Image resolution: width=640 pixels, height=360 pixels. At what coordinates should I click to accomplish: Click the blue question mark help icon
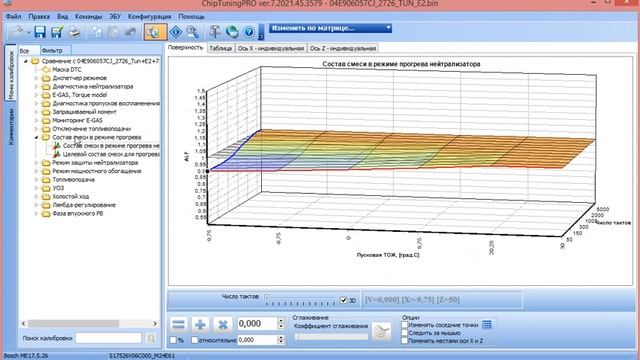(249, 32)
